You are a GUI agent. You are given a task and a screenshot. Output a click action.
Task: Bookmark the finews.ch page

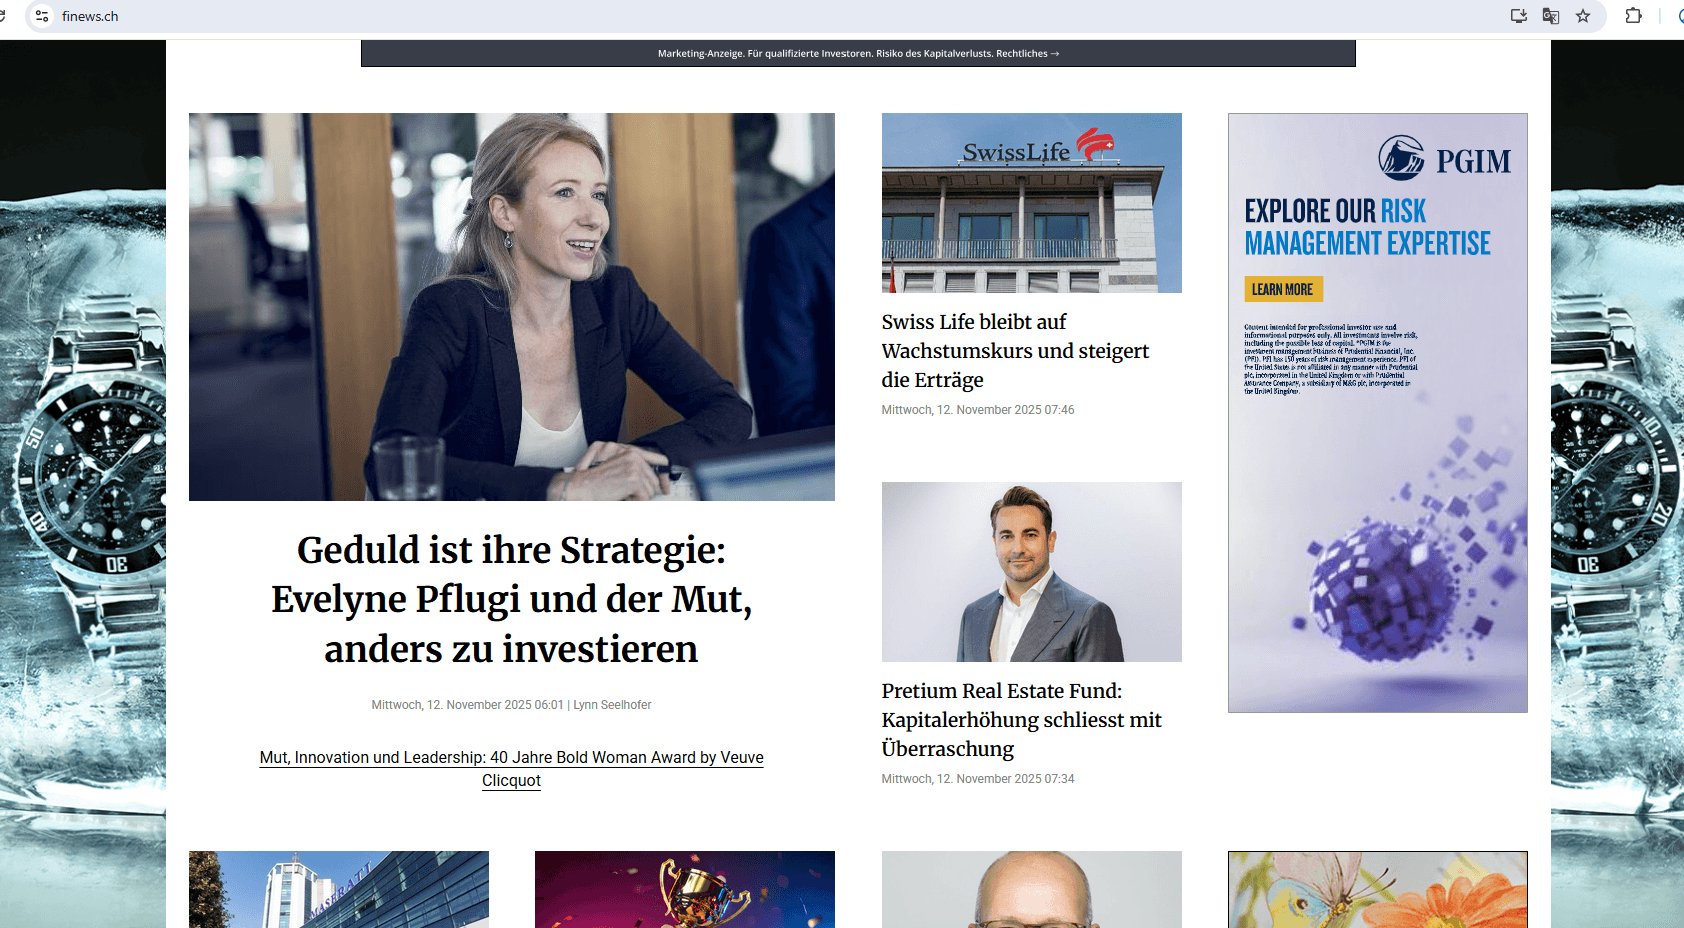click(x=1582, y=16)
